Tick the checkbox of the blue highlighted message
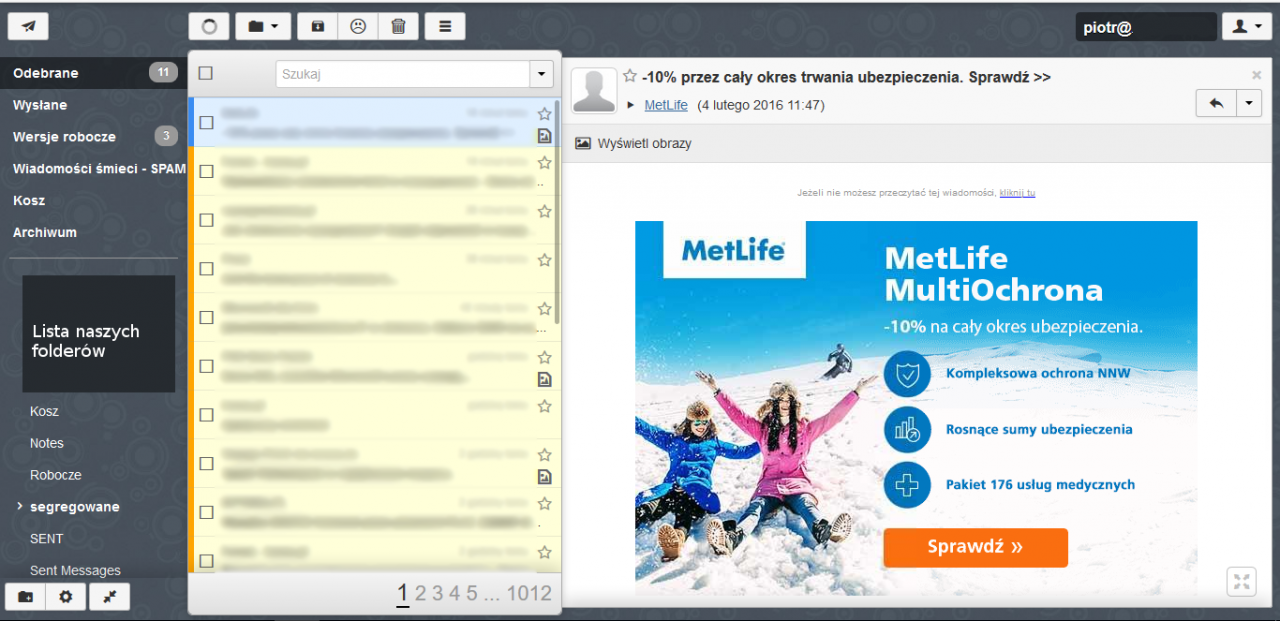This screenshot has height=621, width=1280. click(207, 122)
